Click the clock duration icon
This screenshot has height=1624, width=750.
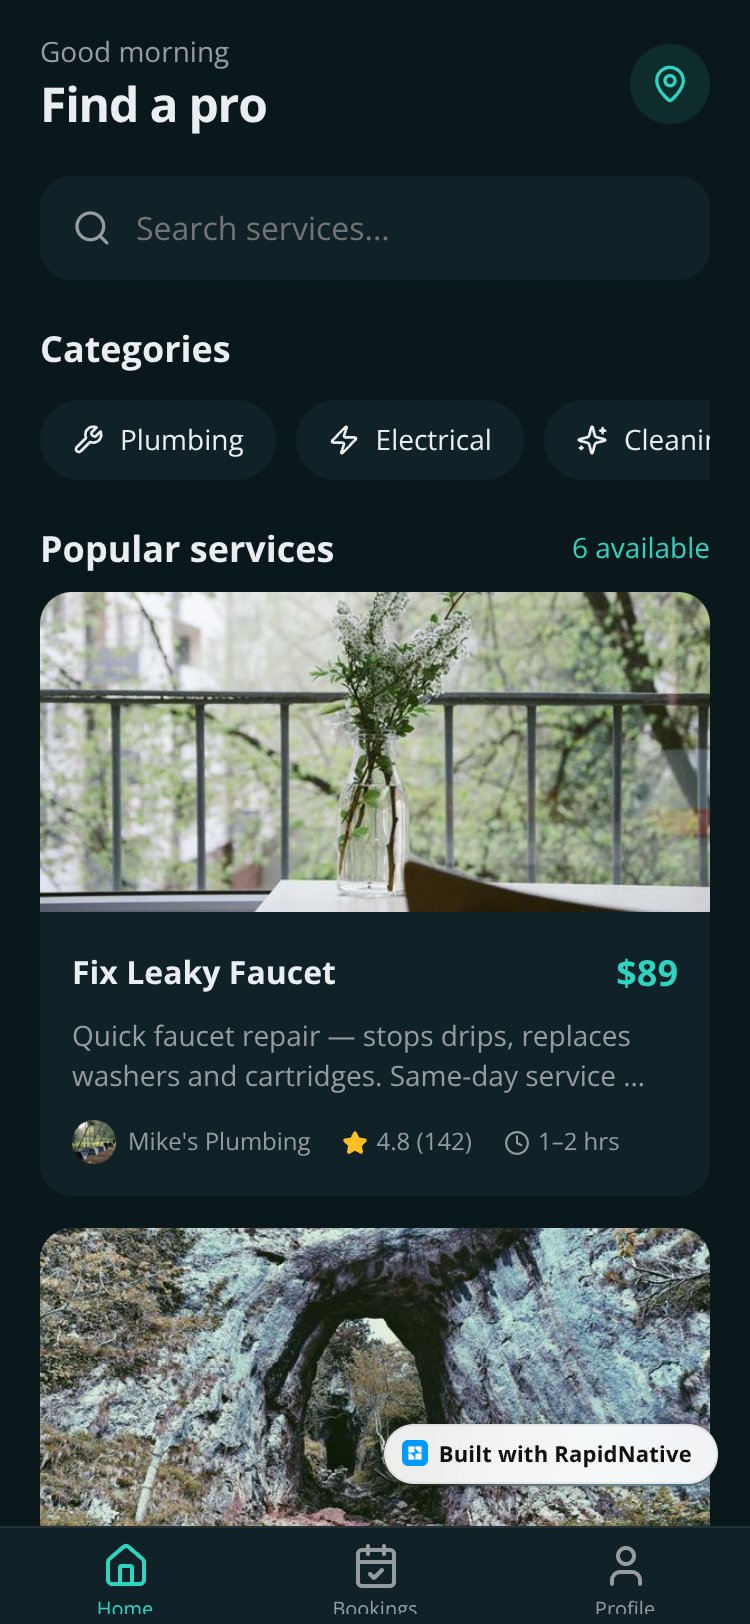pyautogui.click(x=516, y=1142)
